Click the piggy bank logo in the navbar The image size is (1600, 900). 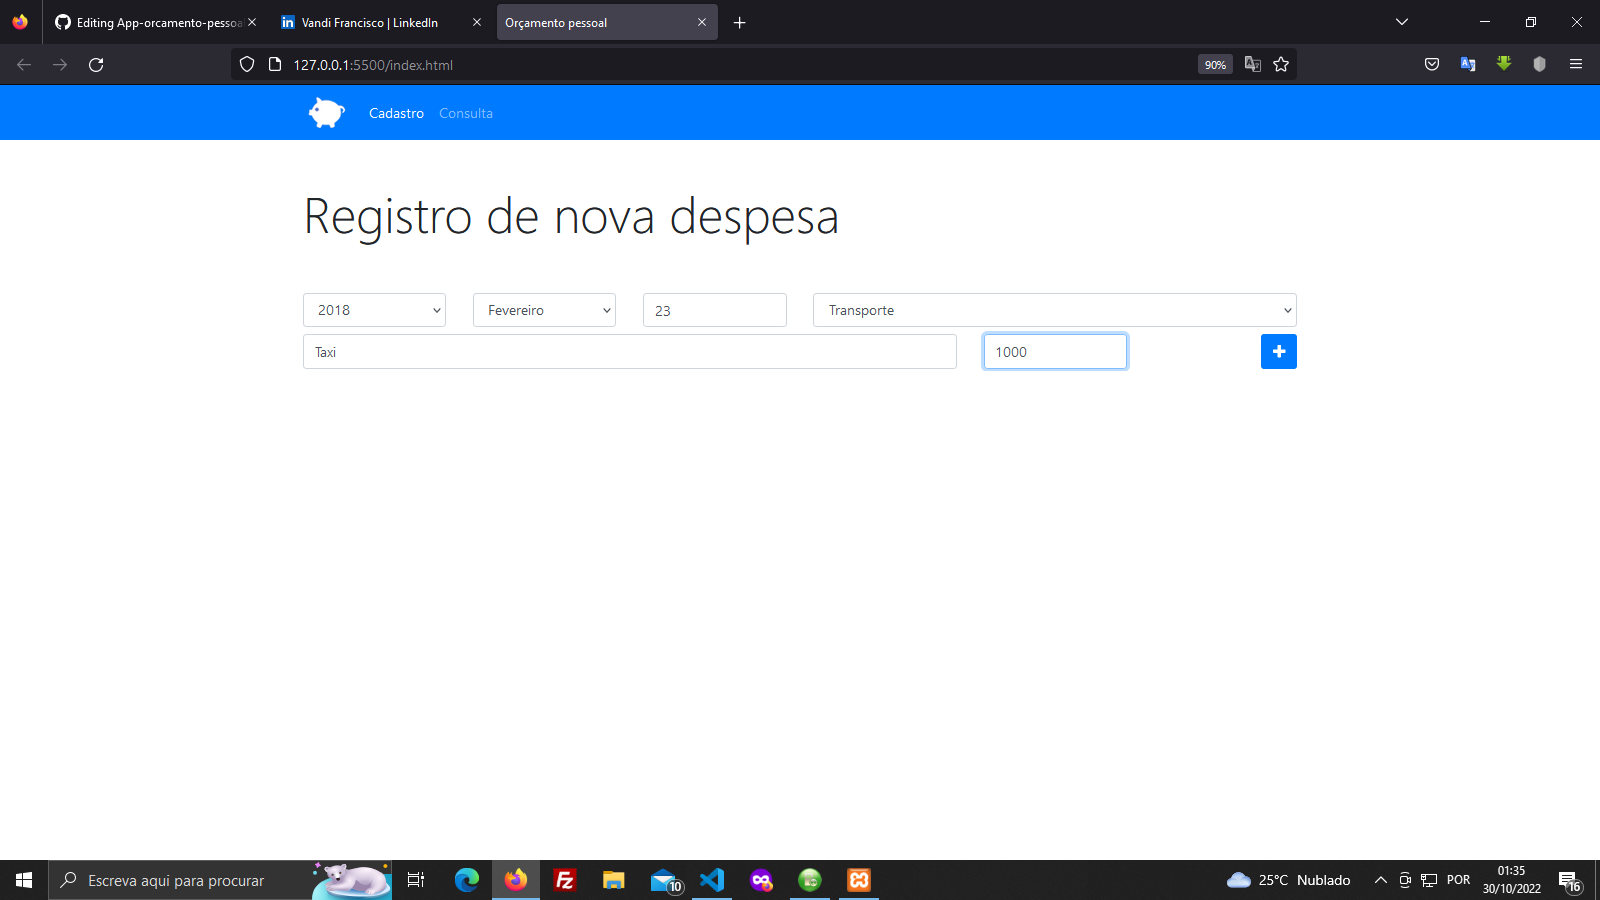[x=325, y=112]
